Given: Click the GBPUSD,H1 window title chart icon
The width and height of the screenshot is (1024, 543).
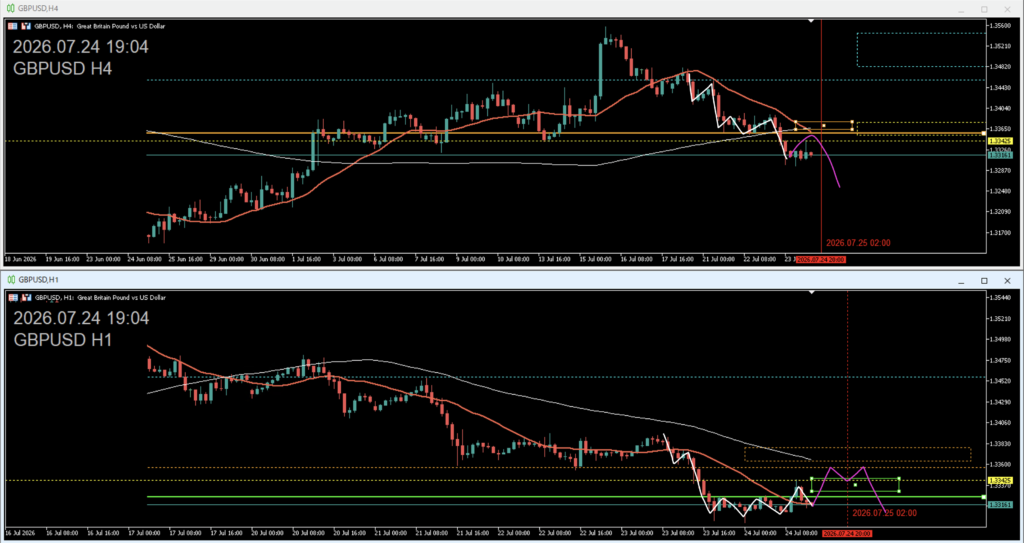Looking at the screenshot, I should (11, 280).
